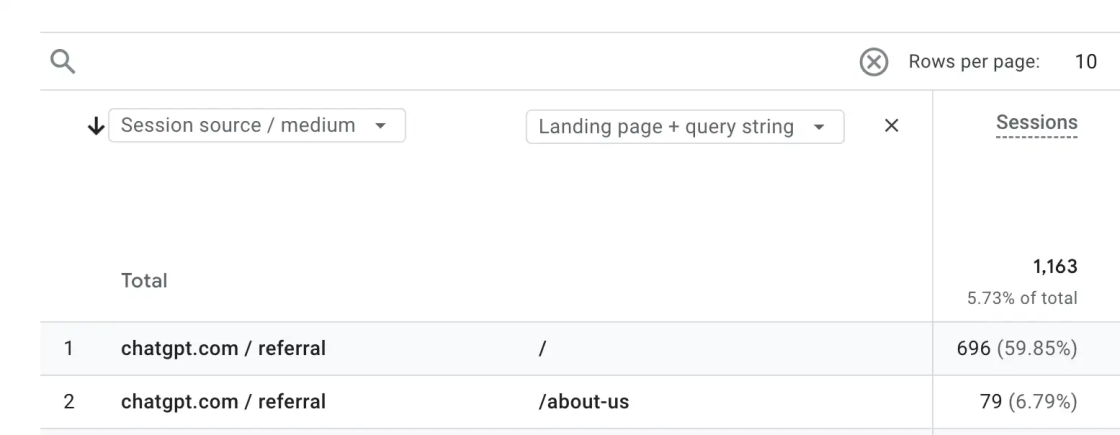Sort by the Sessions column header
1120x435 pixels.
tap(1036, 123)
